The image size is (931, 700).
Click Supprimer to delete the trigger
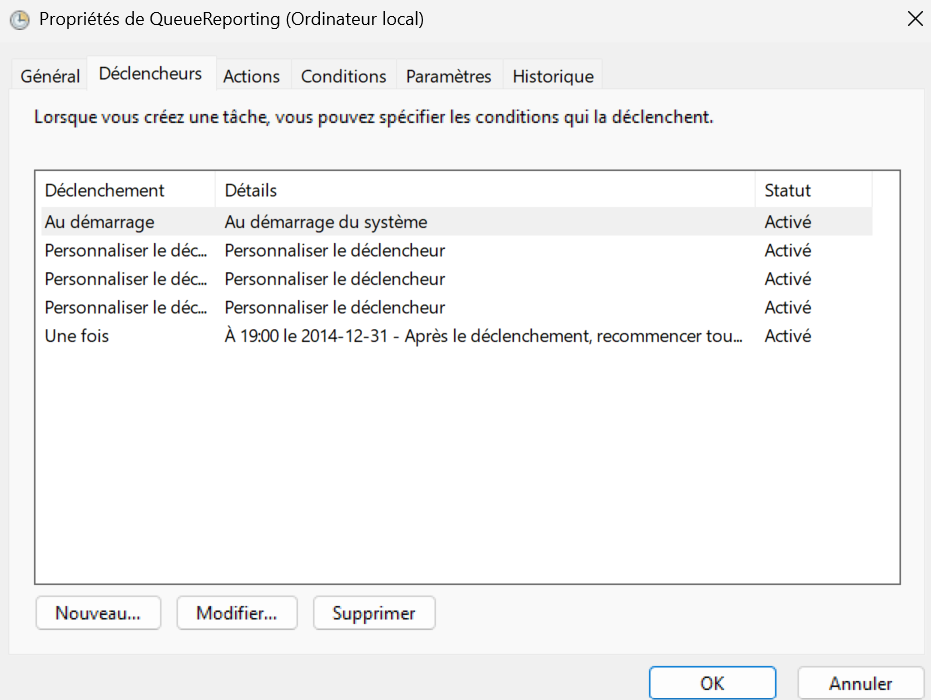pos(373,613)
